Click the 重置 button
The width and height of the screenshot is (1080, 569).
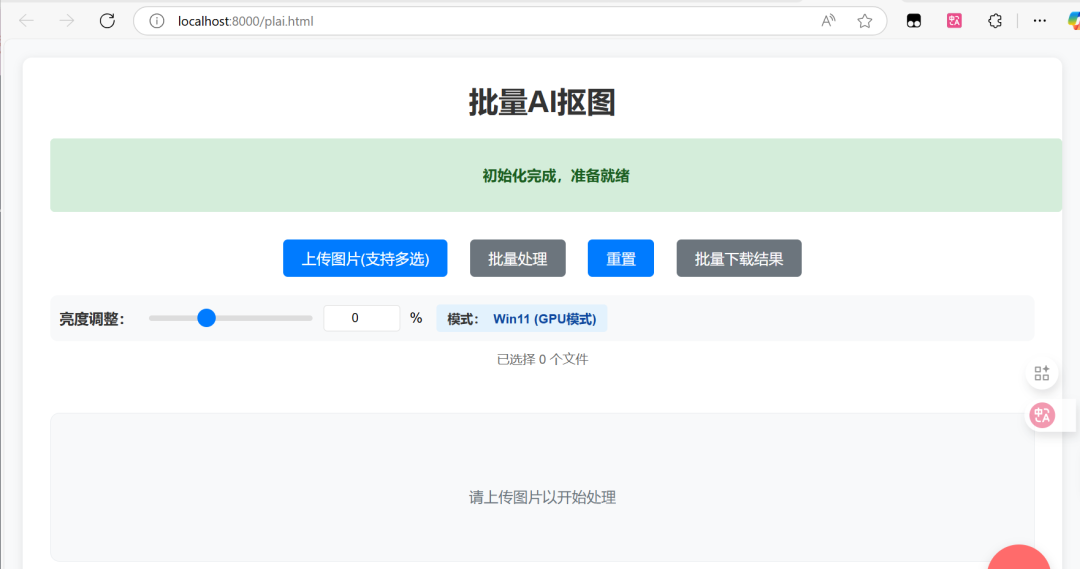(x=621, y=258)
